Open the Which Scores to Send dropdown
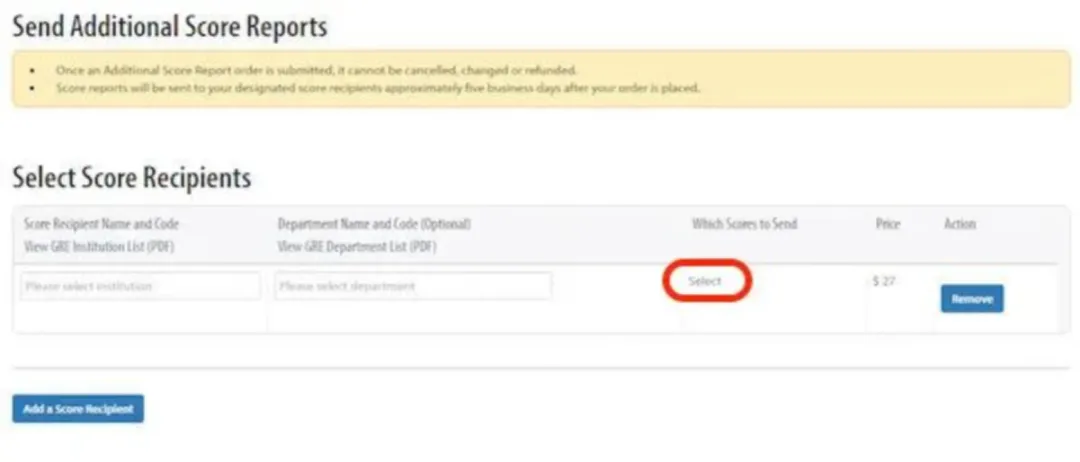Screen dimensions: 1080x462 (706, 282)
